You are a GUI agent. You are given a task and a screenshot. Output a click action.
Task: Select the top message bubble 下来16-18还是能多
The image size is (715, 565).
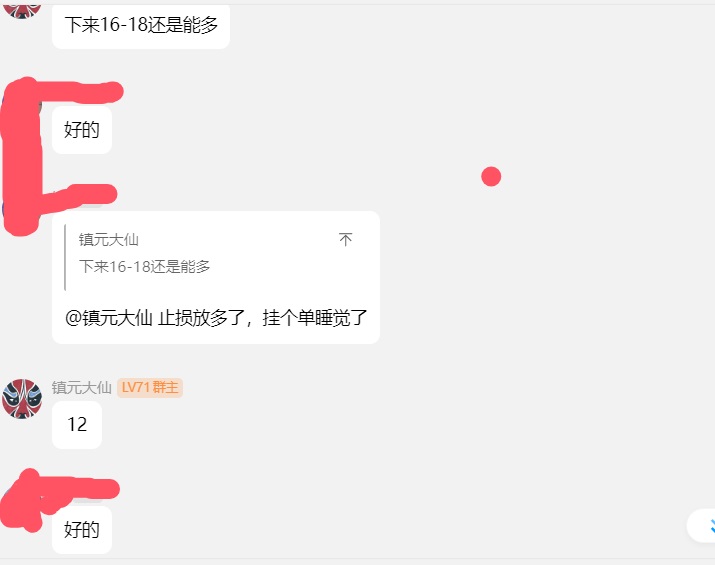[141, 26]
